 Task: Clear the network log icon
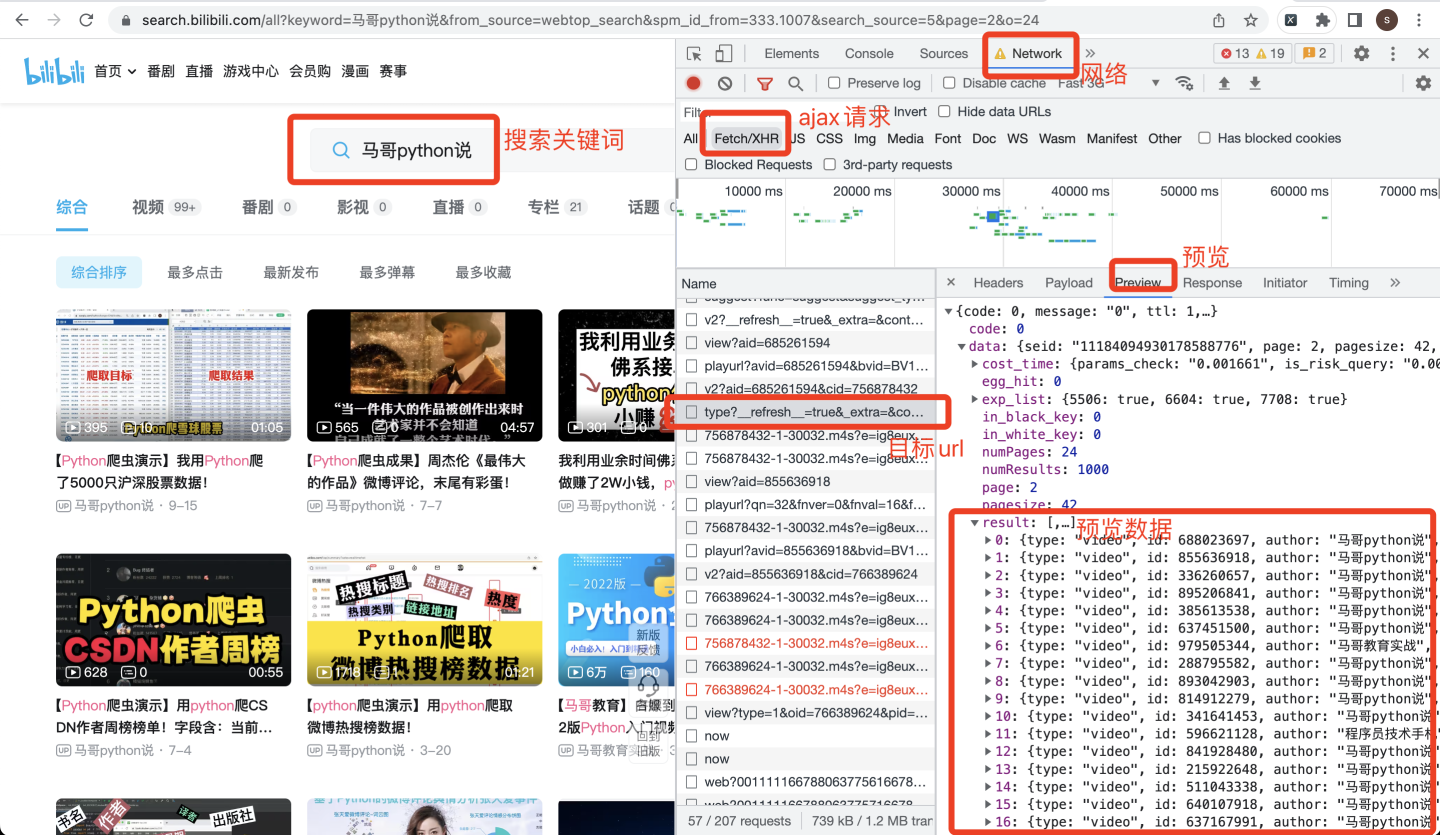(725, 84)
